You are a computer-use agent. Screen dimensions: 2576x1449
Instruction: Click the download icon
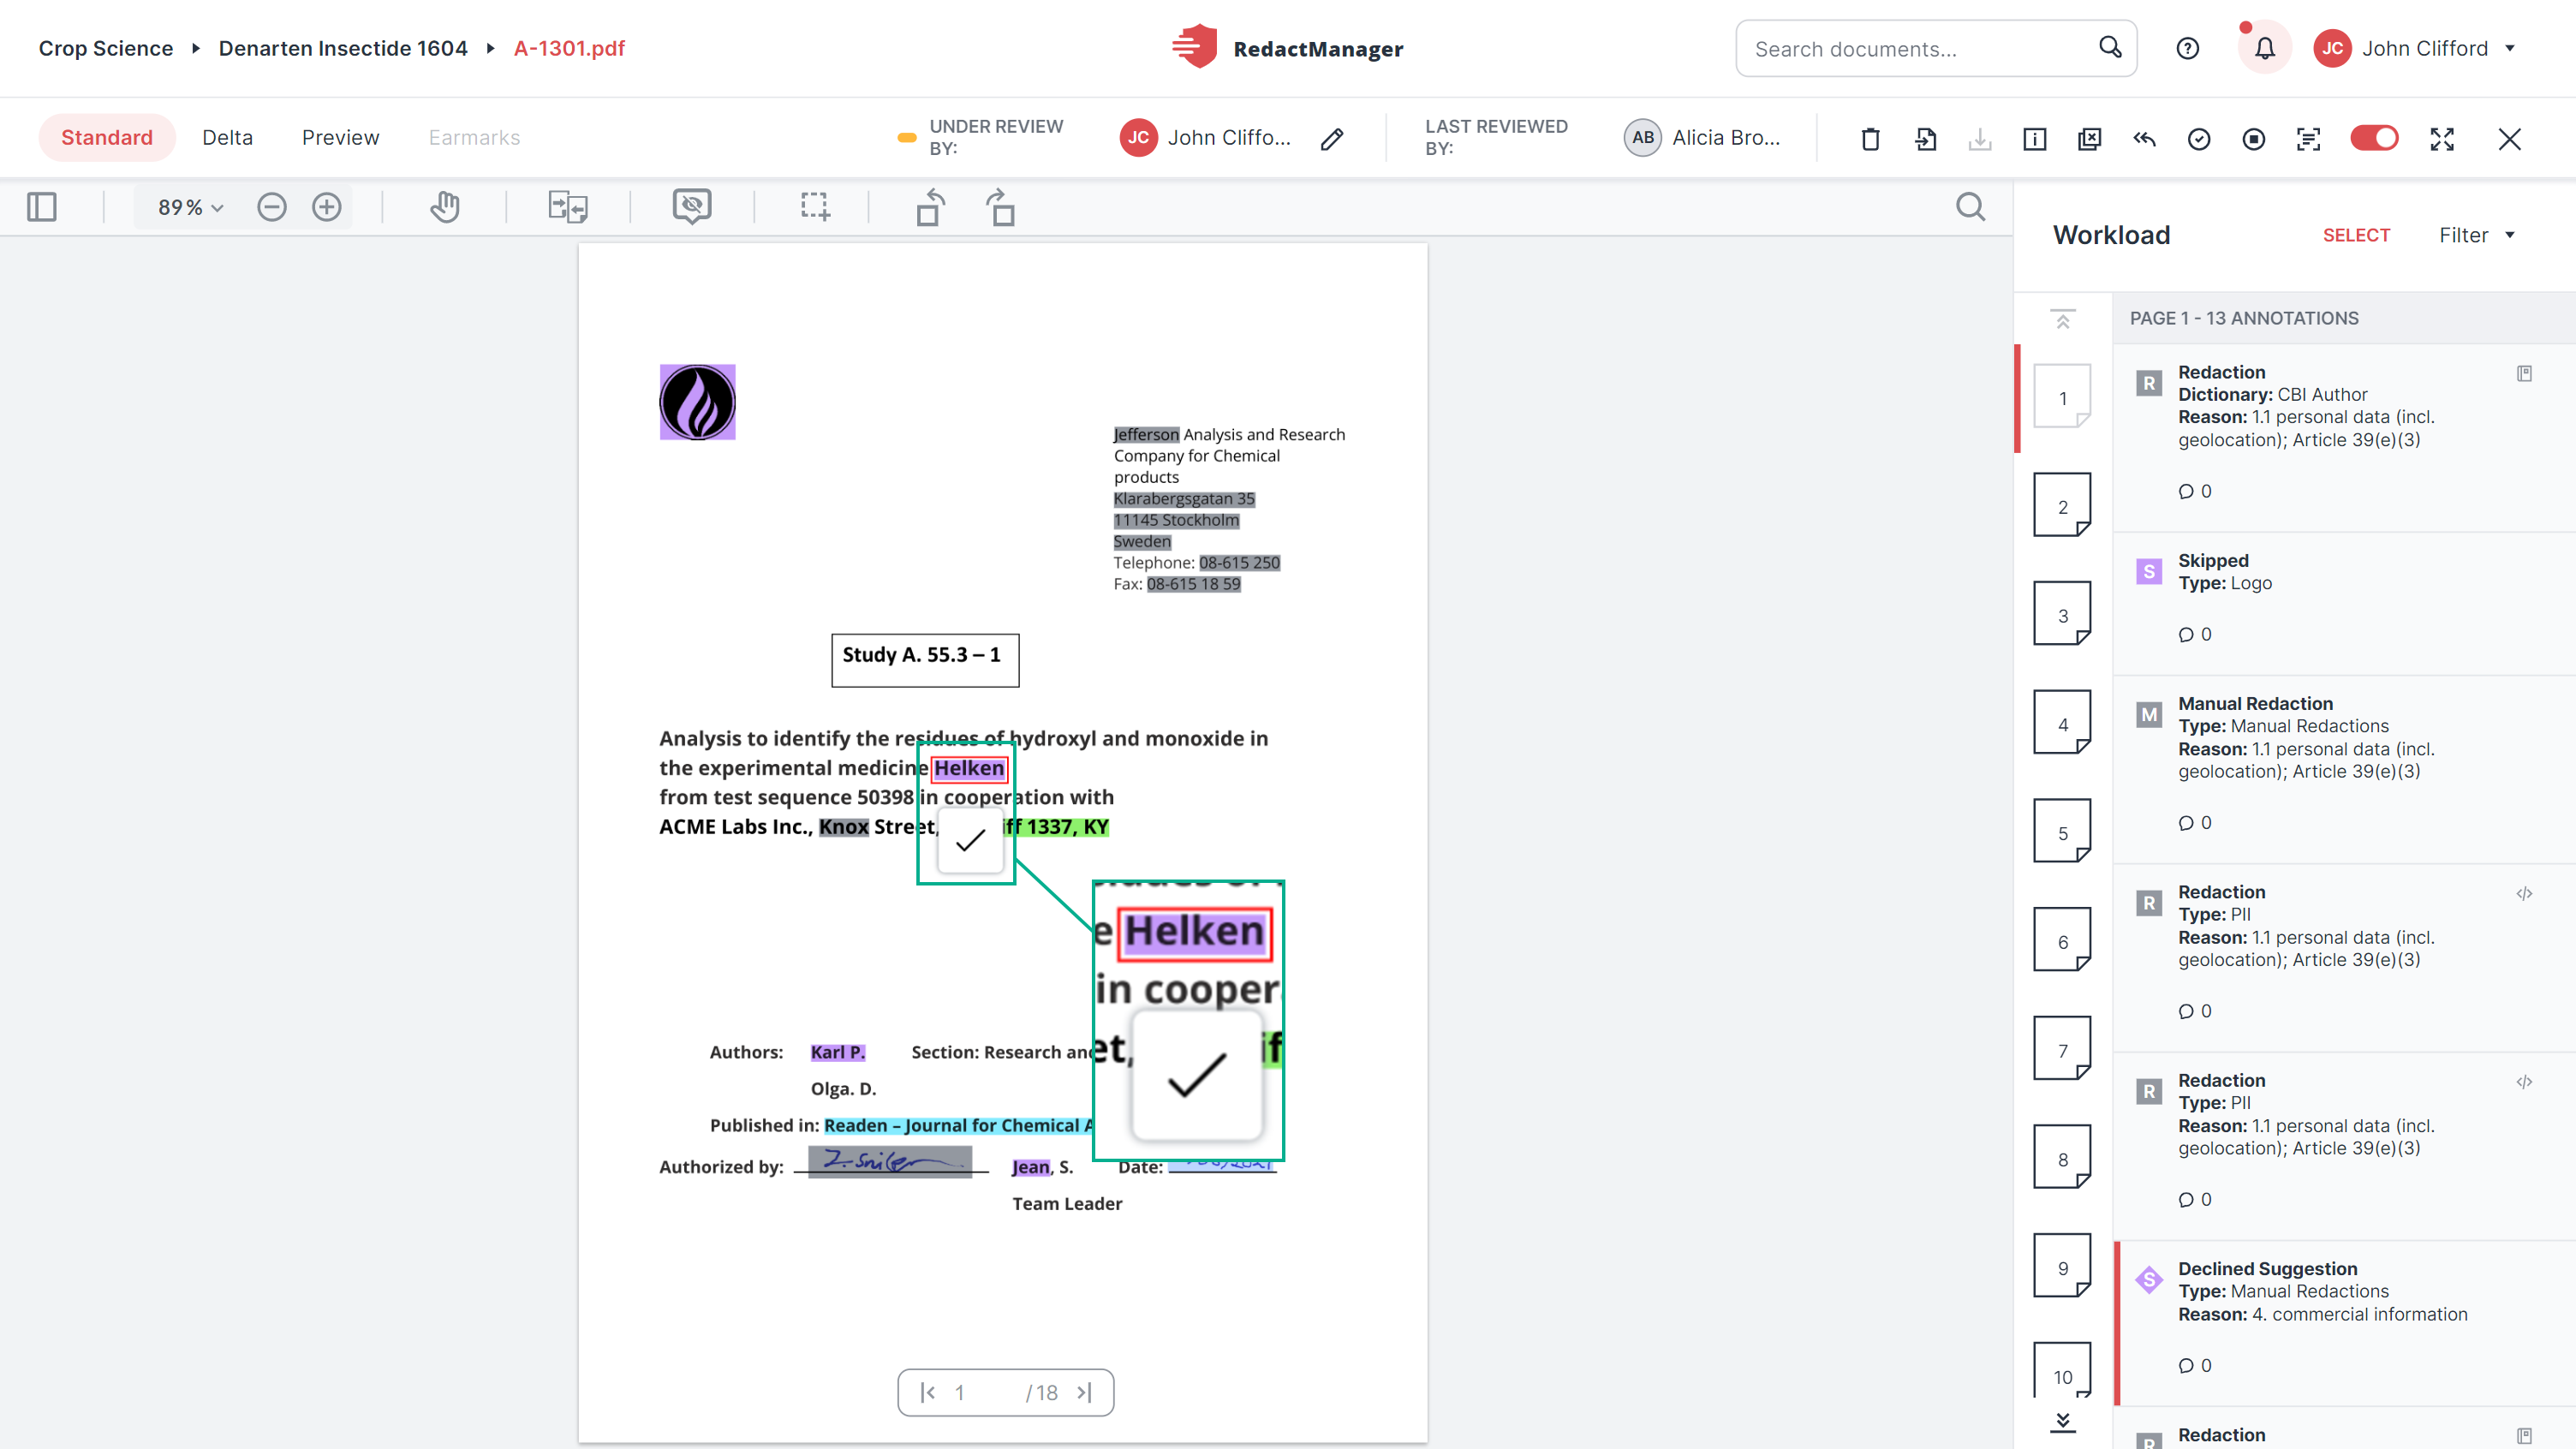(1980, 139)
